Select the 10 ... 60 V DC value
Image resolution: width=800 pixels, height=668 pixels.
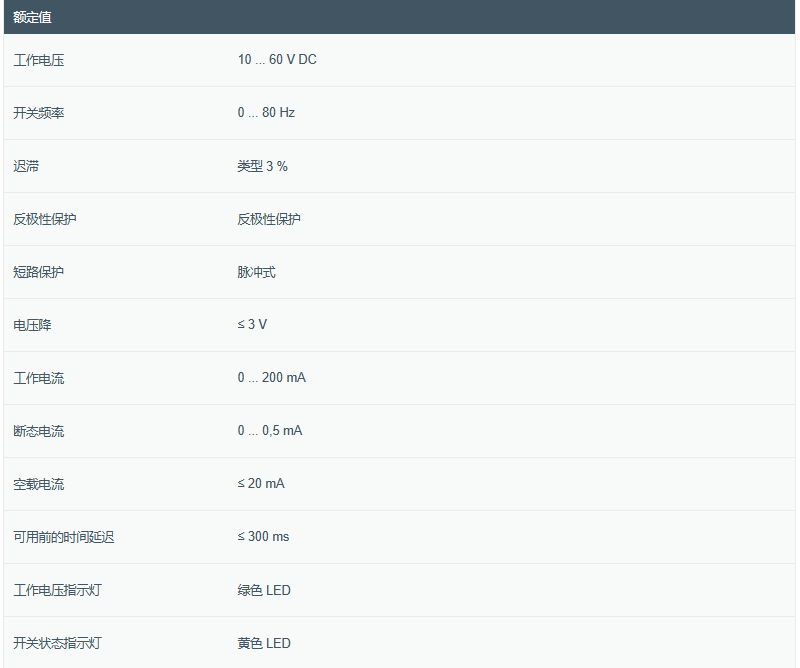277,60
